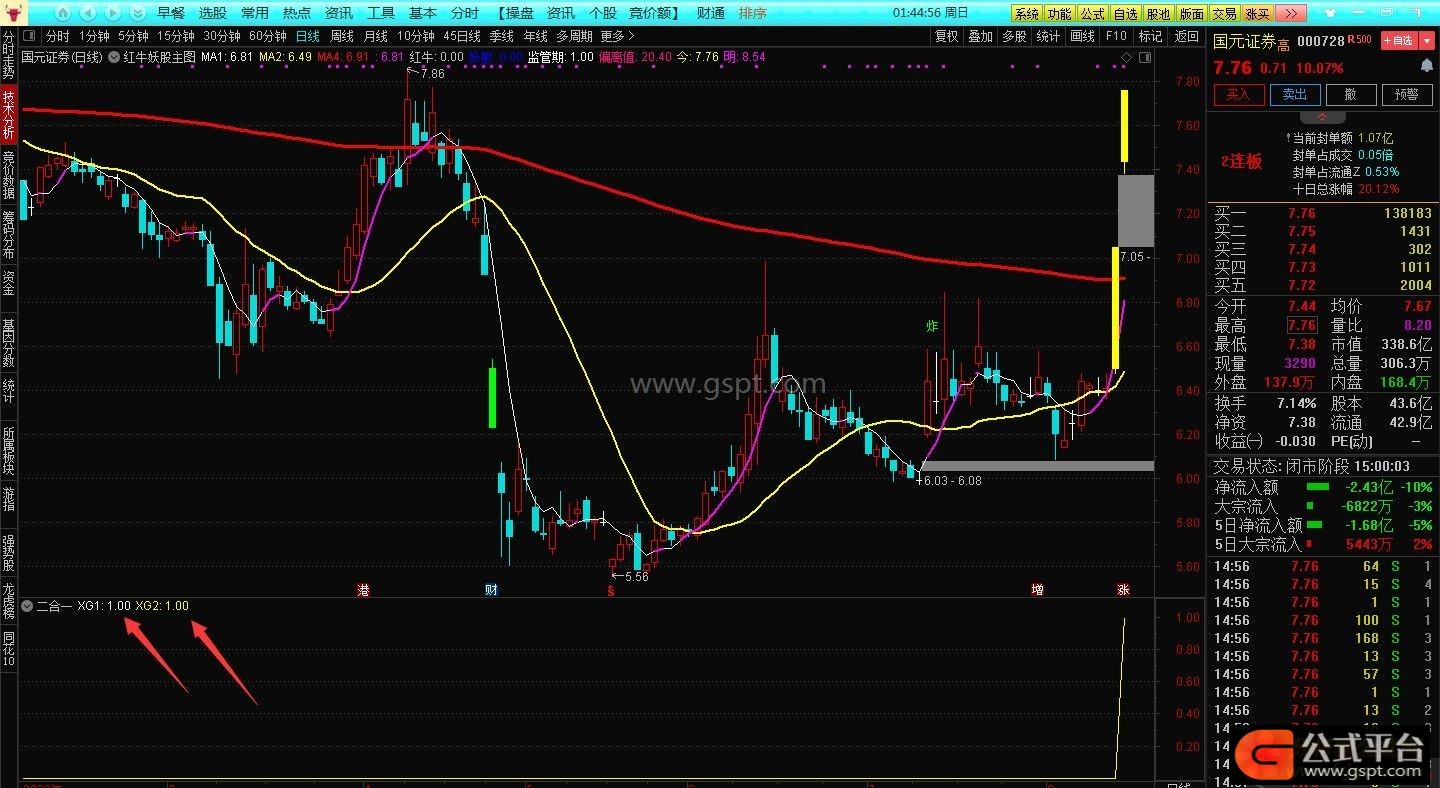Click 返回 to go back
The height and width of the screenshot is (788, 1440).
pos(1186,36)
